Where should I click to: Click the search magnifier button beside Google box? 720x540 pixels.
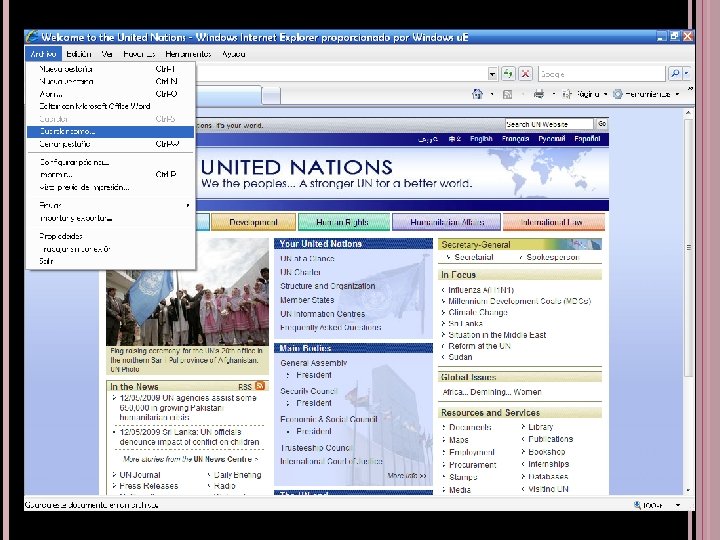[x=675, y=73]
